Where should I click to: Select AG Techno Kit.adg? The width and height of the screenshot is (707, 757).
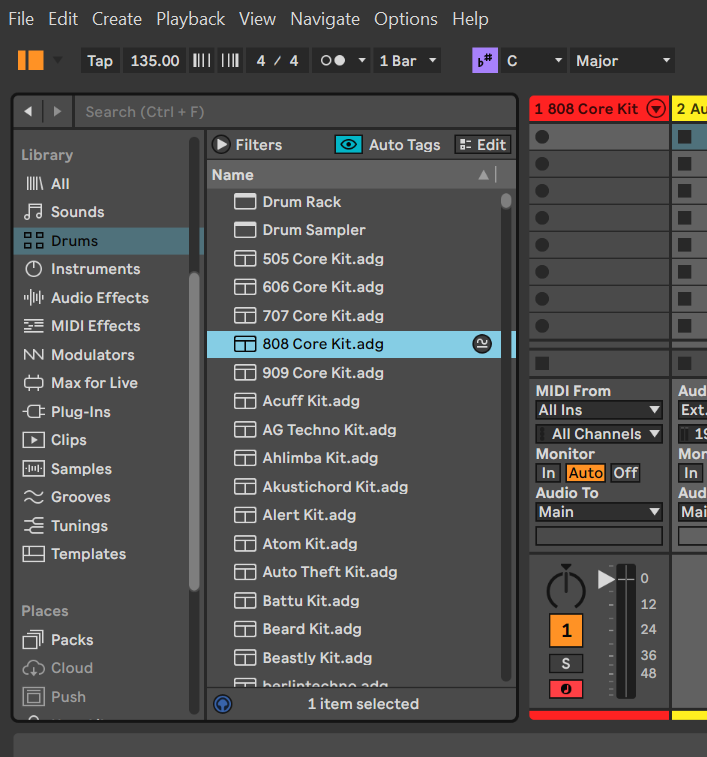point(354,430)
